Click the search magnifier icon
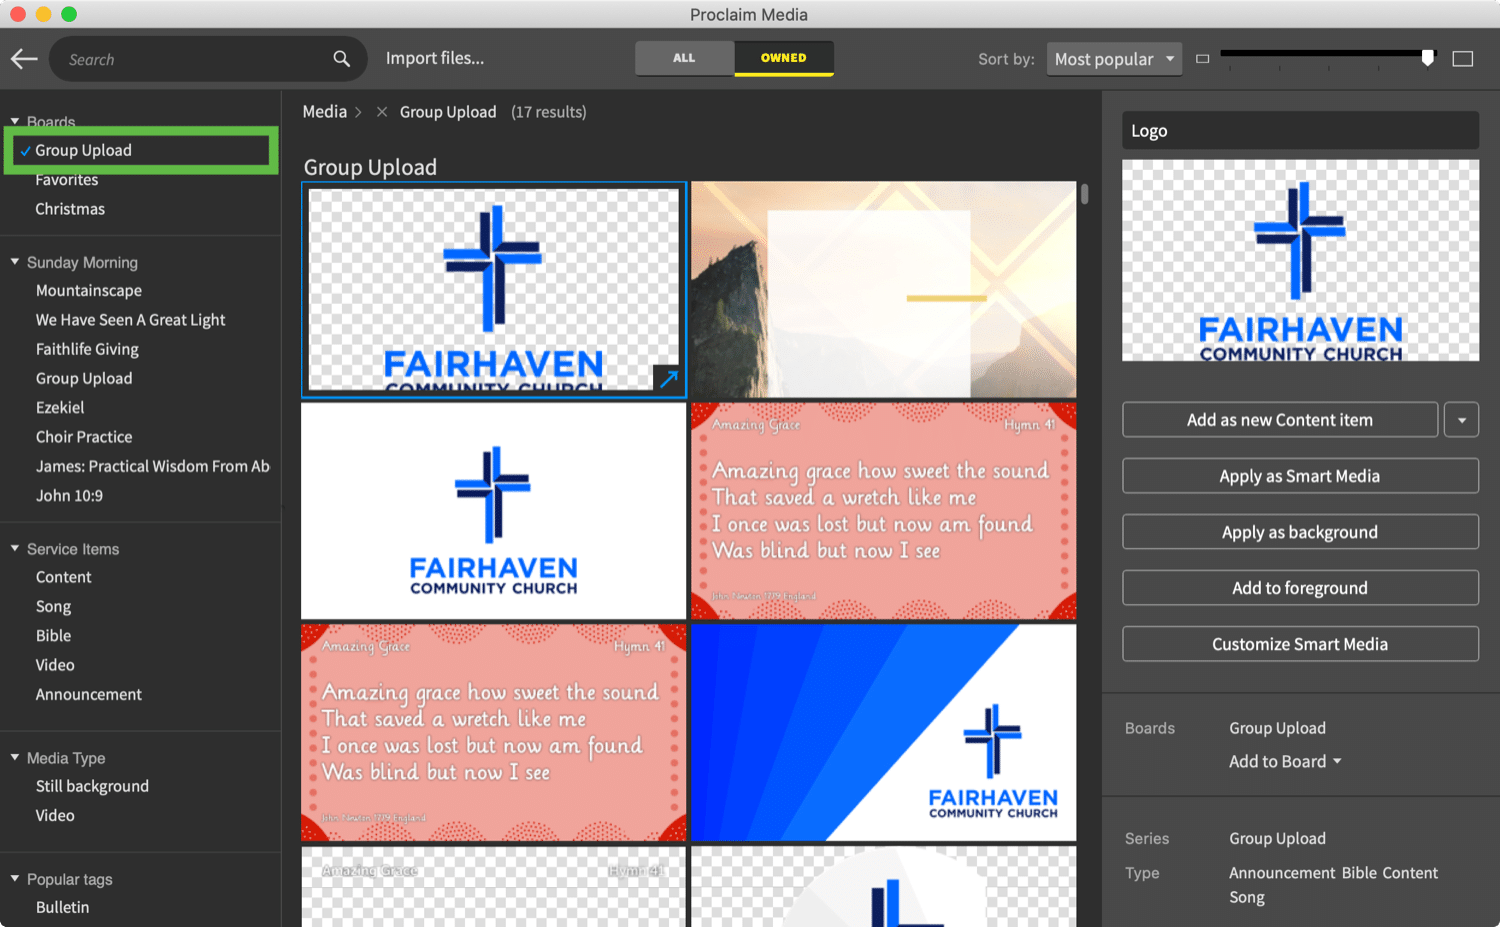This screenshot has width=1500, height=927. pos(342,59)
